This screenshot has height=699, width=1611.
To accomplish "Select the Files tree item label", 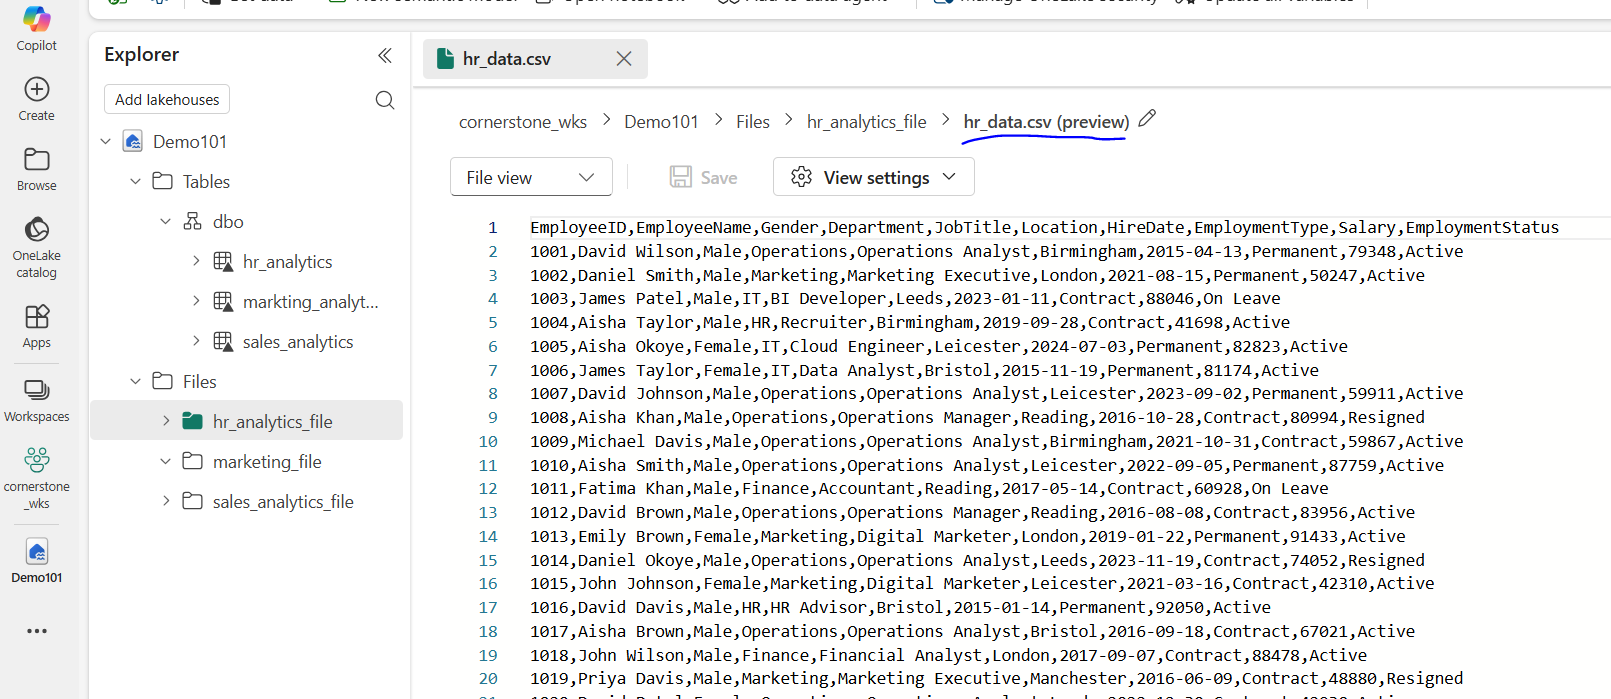I will point(200,382).
